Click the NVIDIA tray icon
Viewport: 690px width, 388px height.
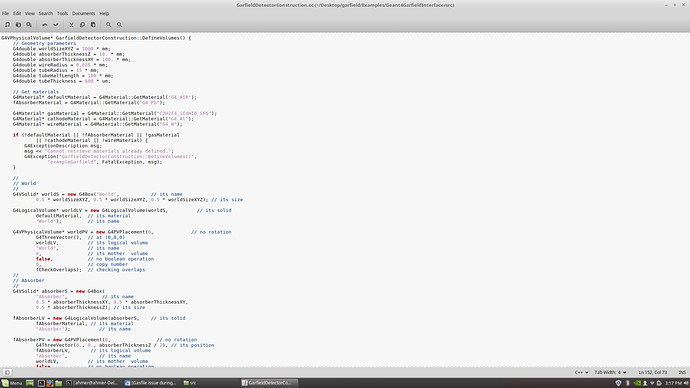(x=637, y=383)
